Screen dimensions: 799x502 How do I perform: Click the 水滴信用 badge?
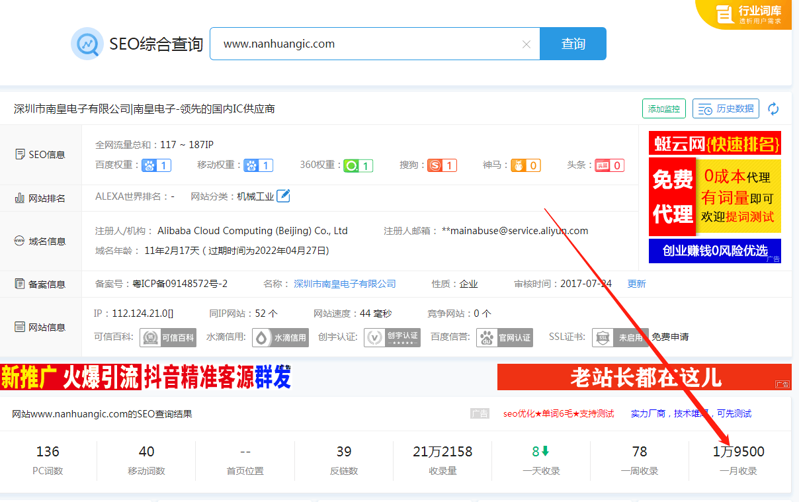point(280,337)
